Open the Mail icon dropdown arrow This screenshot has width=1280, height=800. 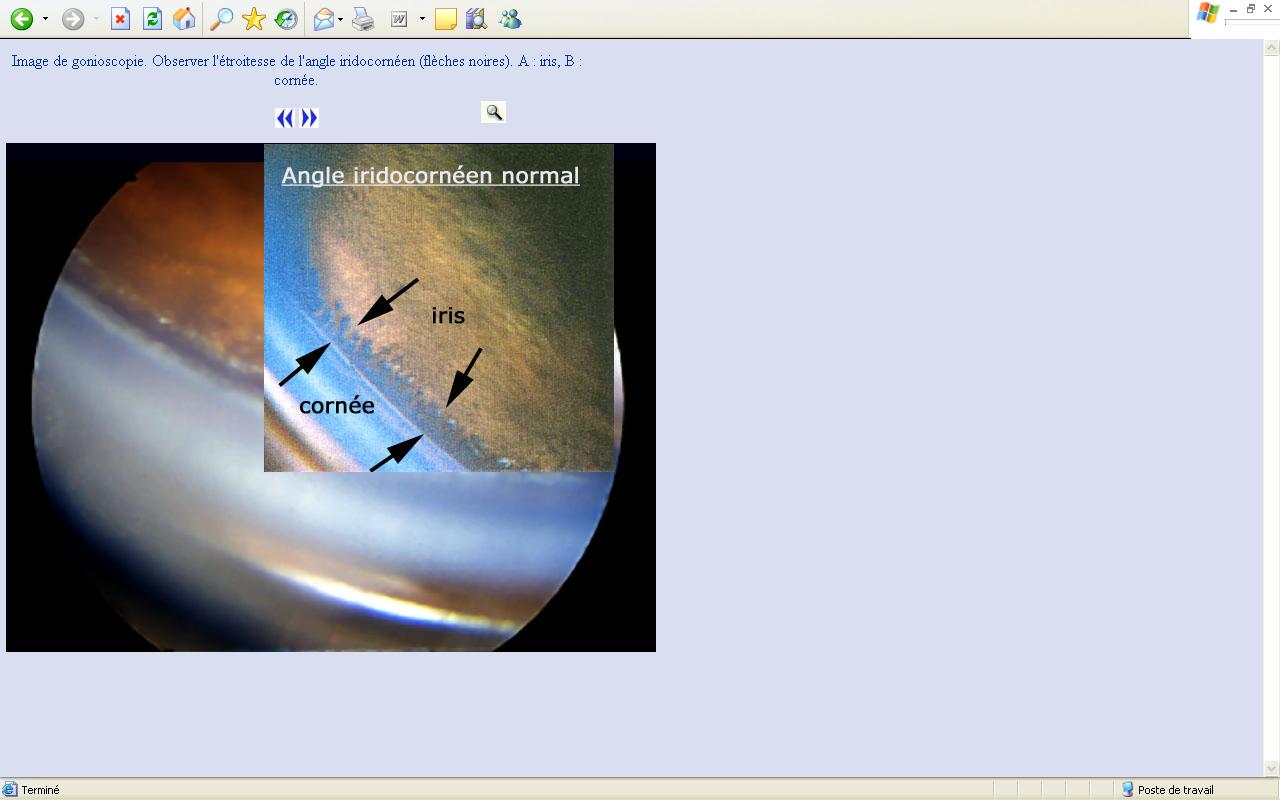tap(341, 19)
